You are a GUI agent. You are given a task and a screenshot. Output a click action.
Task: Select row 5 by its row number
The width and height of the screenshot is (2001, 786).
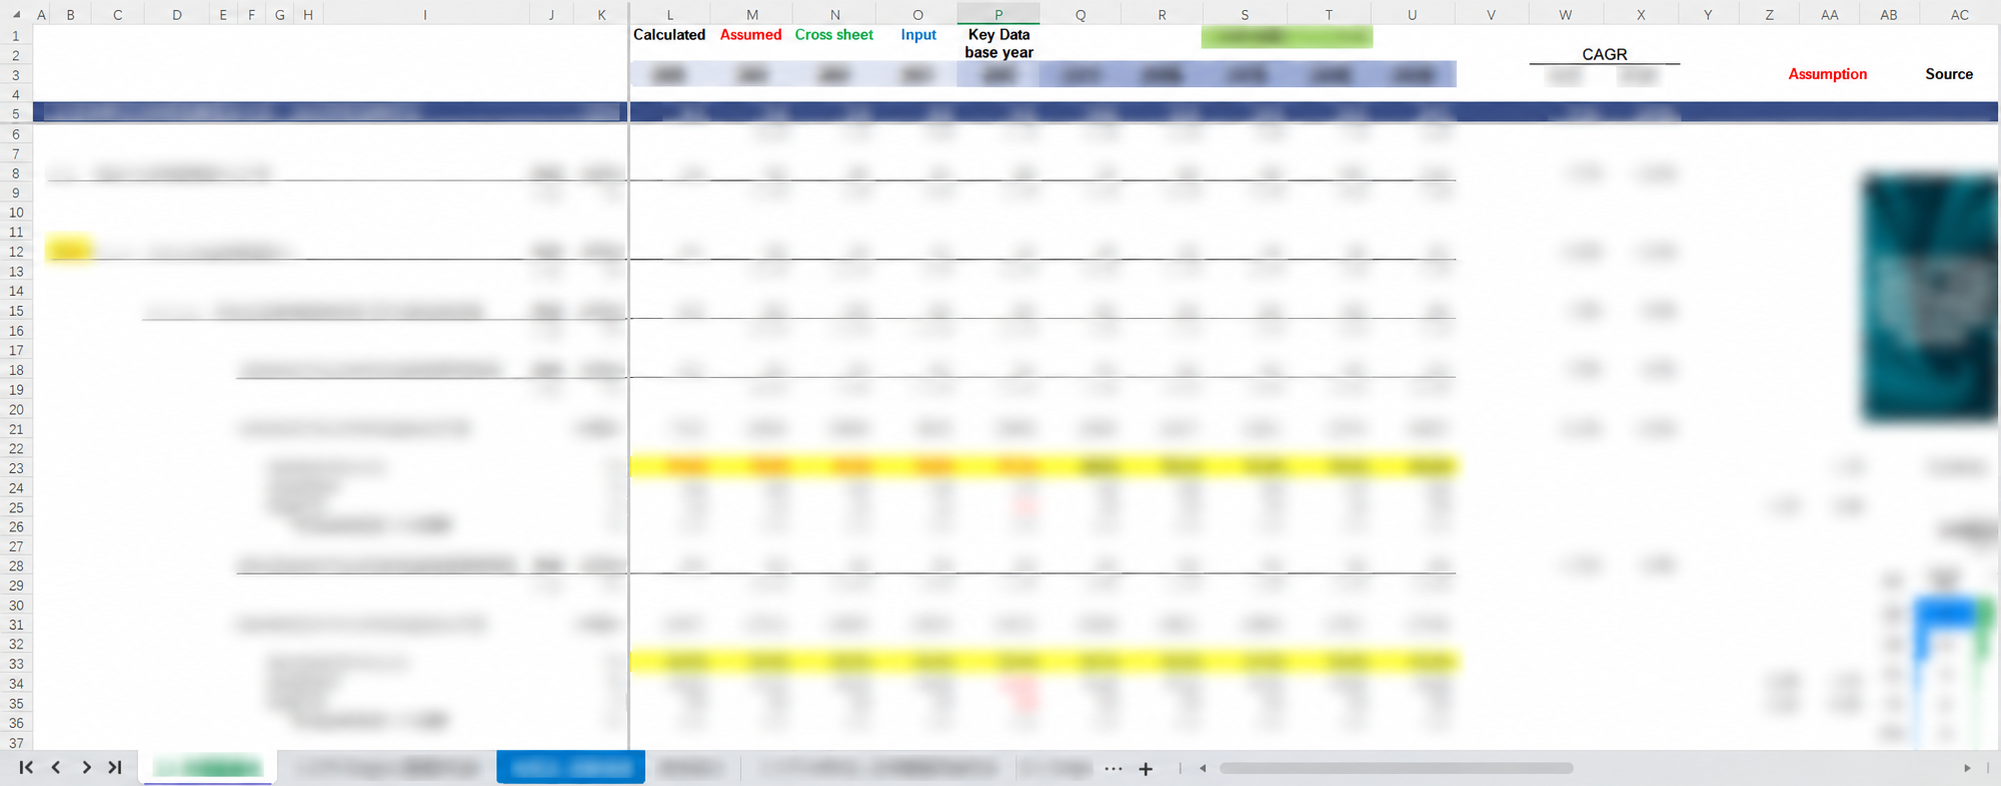(16, 114)
